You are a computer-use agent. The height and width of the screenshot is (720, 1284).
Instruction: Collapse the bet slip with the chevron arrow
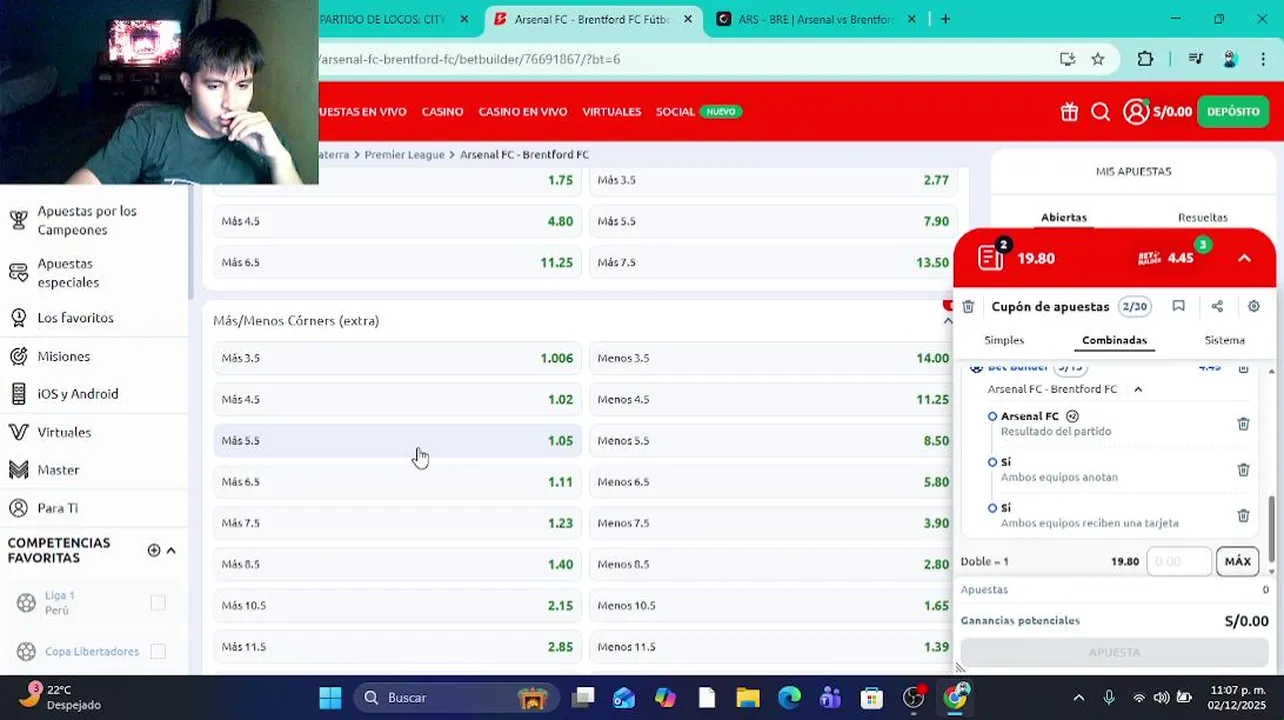[1244, 258]
